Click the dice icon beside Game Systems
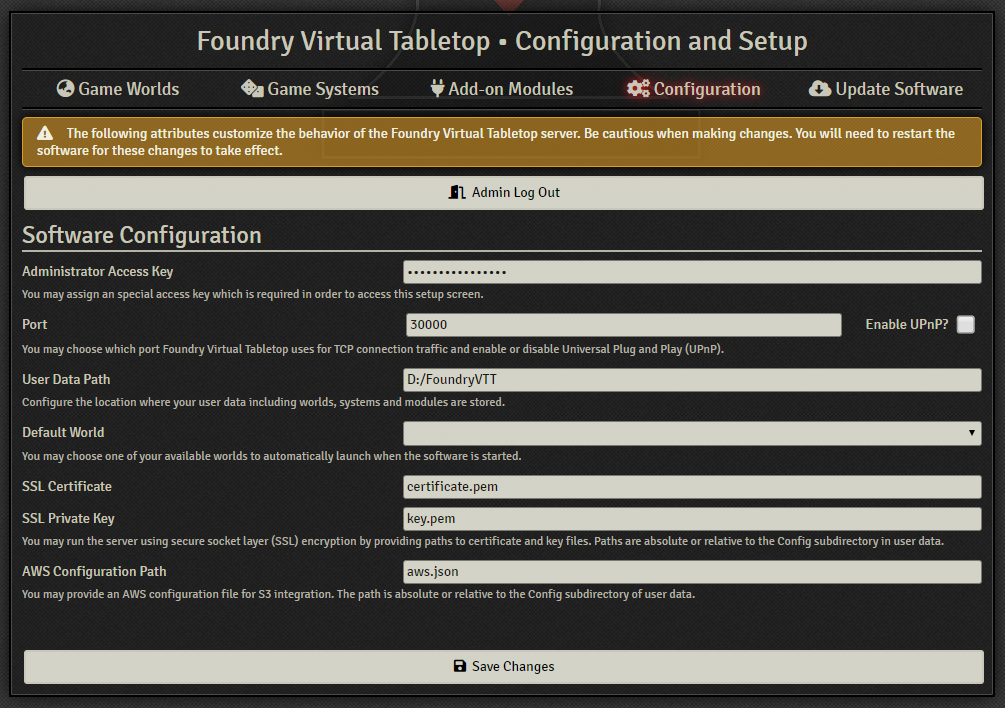1005x708 pixels. pos(252,88)
